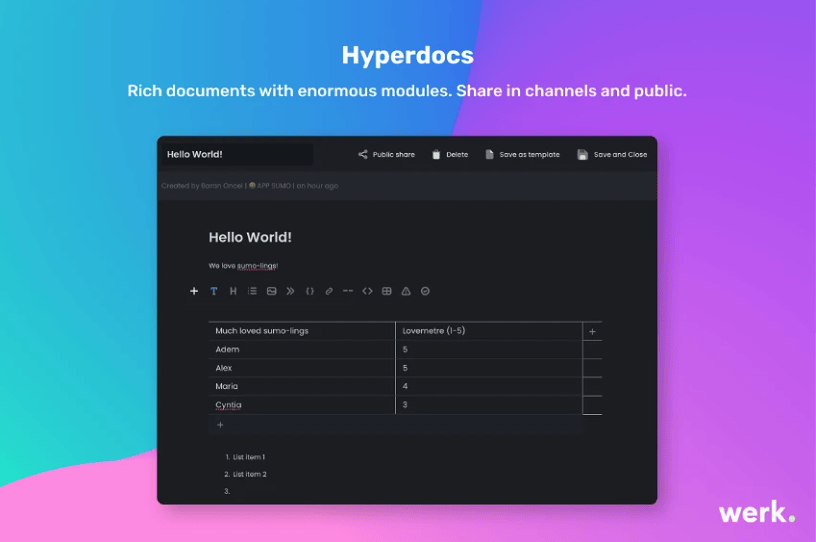This screenshot has height=542, width=816.
Task: Insert an image block from the toolbar
Action: 272,291
